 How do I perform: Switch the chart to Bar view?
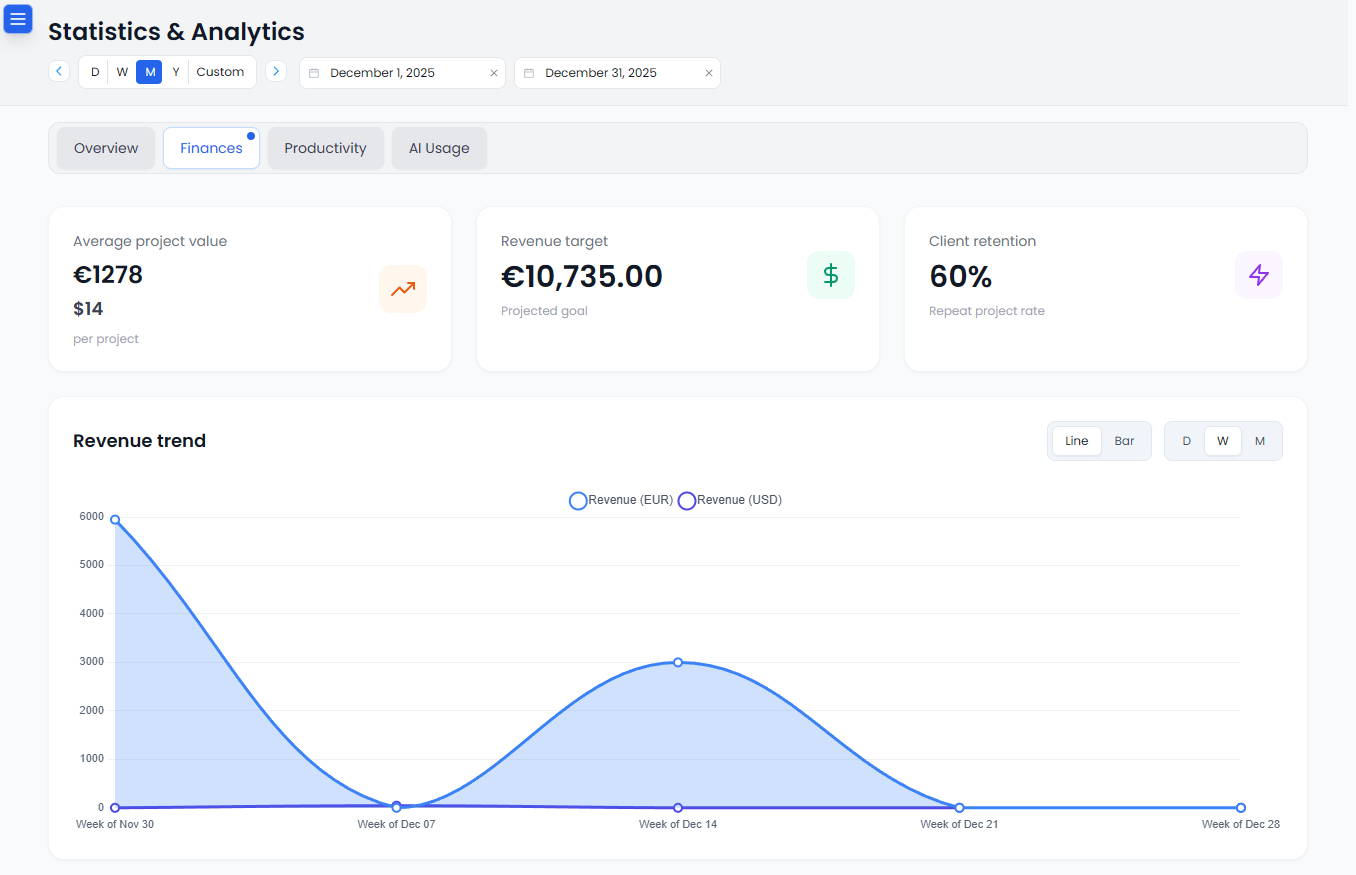pyautogui.click(x=1124, y=441)
